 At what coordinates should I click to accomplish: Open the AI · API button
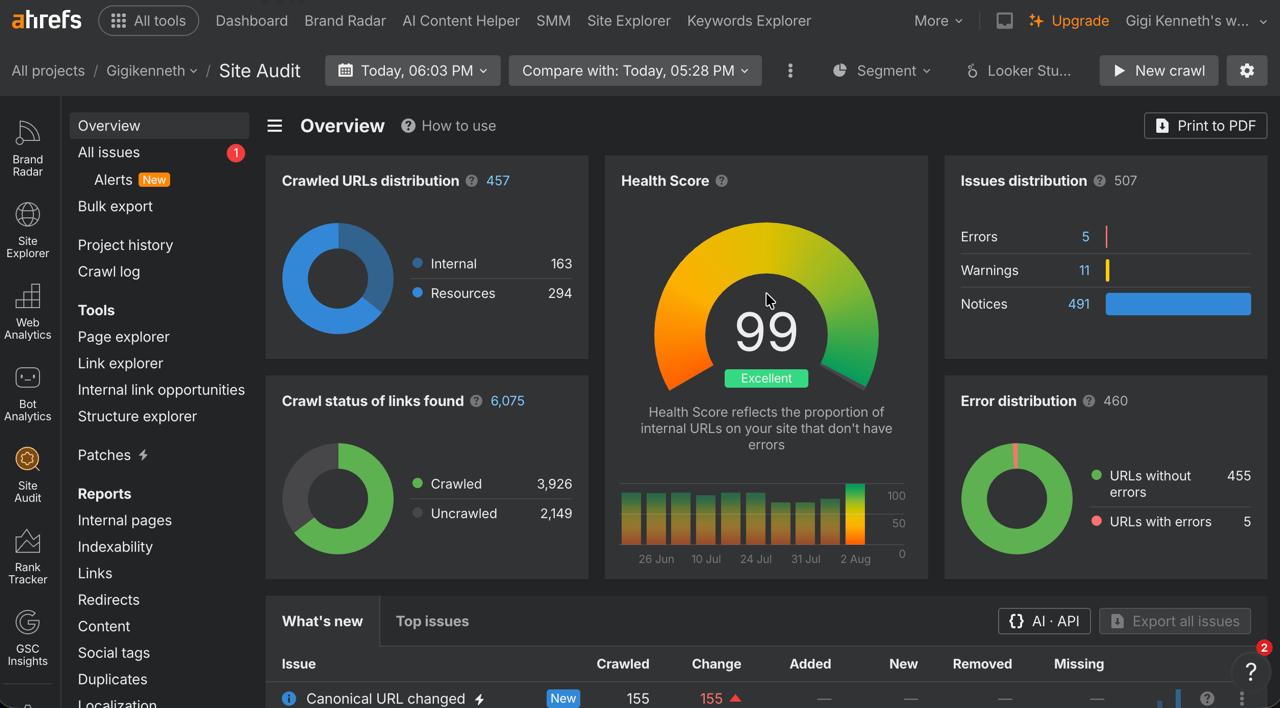pyautogui.click(x=1044, y=621)
